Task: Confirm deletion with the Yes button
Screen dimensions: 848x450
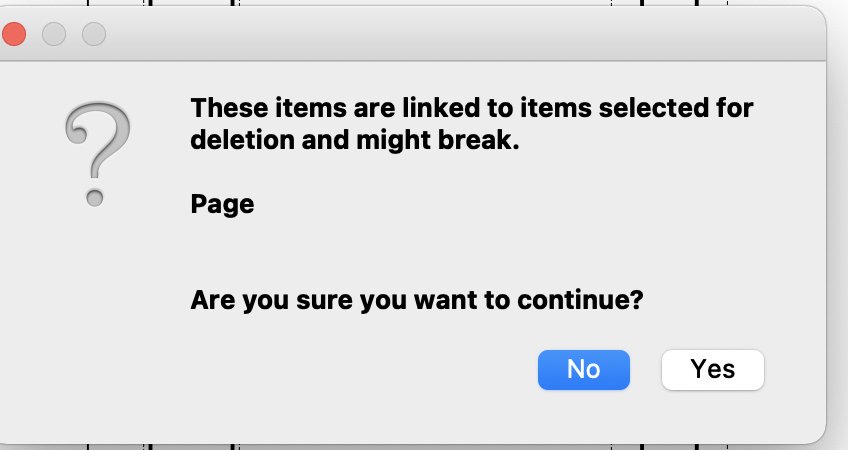Action: pyautogui.click(x=712, y=369)
